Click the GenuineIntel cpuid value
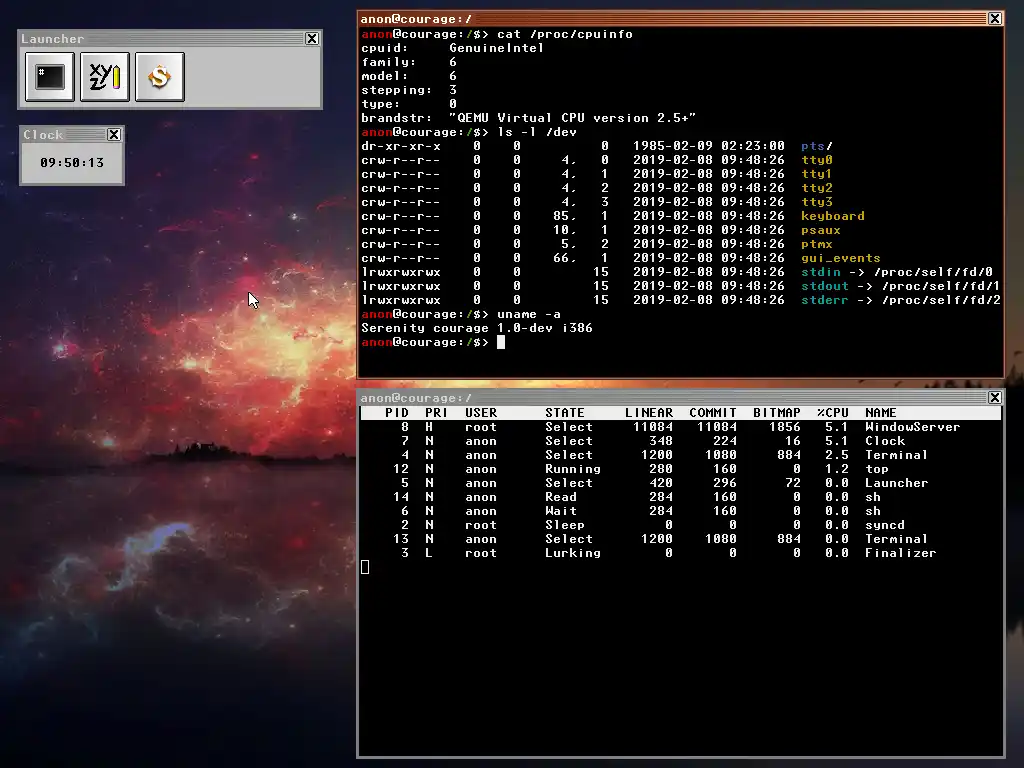Image resolution: width=1024 pixels, height=768 pixels. 496,48
